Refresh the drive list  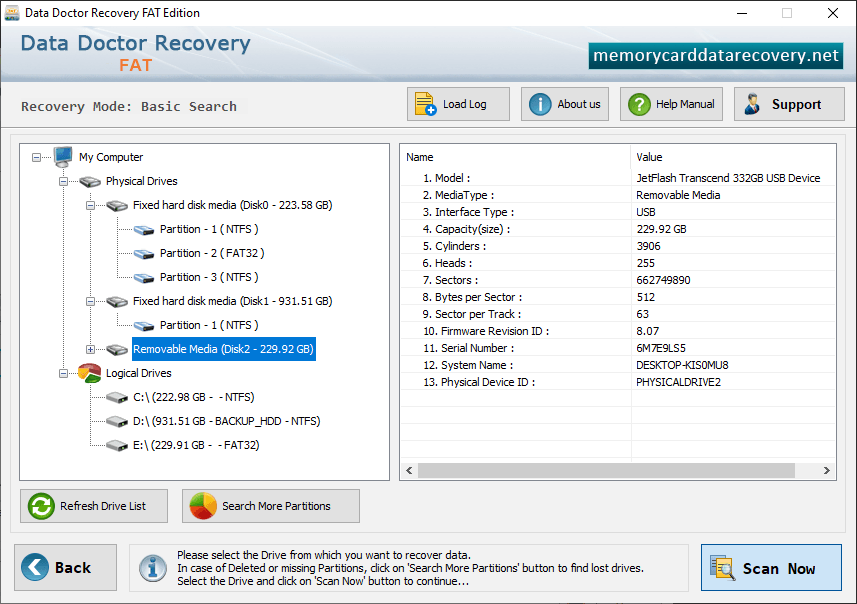tap(94, 506)
